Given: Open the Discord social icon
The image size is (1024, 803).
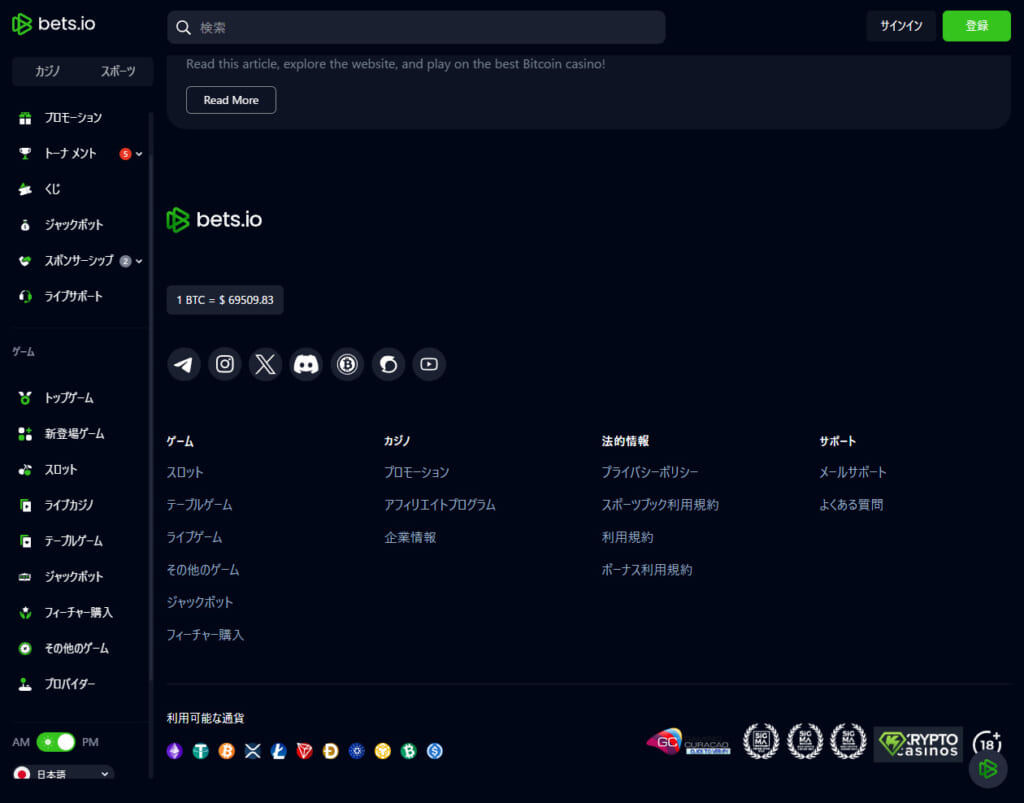Looking at the screenshot, I should click(306, 364).
